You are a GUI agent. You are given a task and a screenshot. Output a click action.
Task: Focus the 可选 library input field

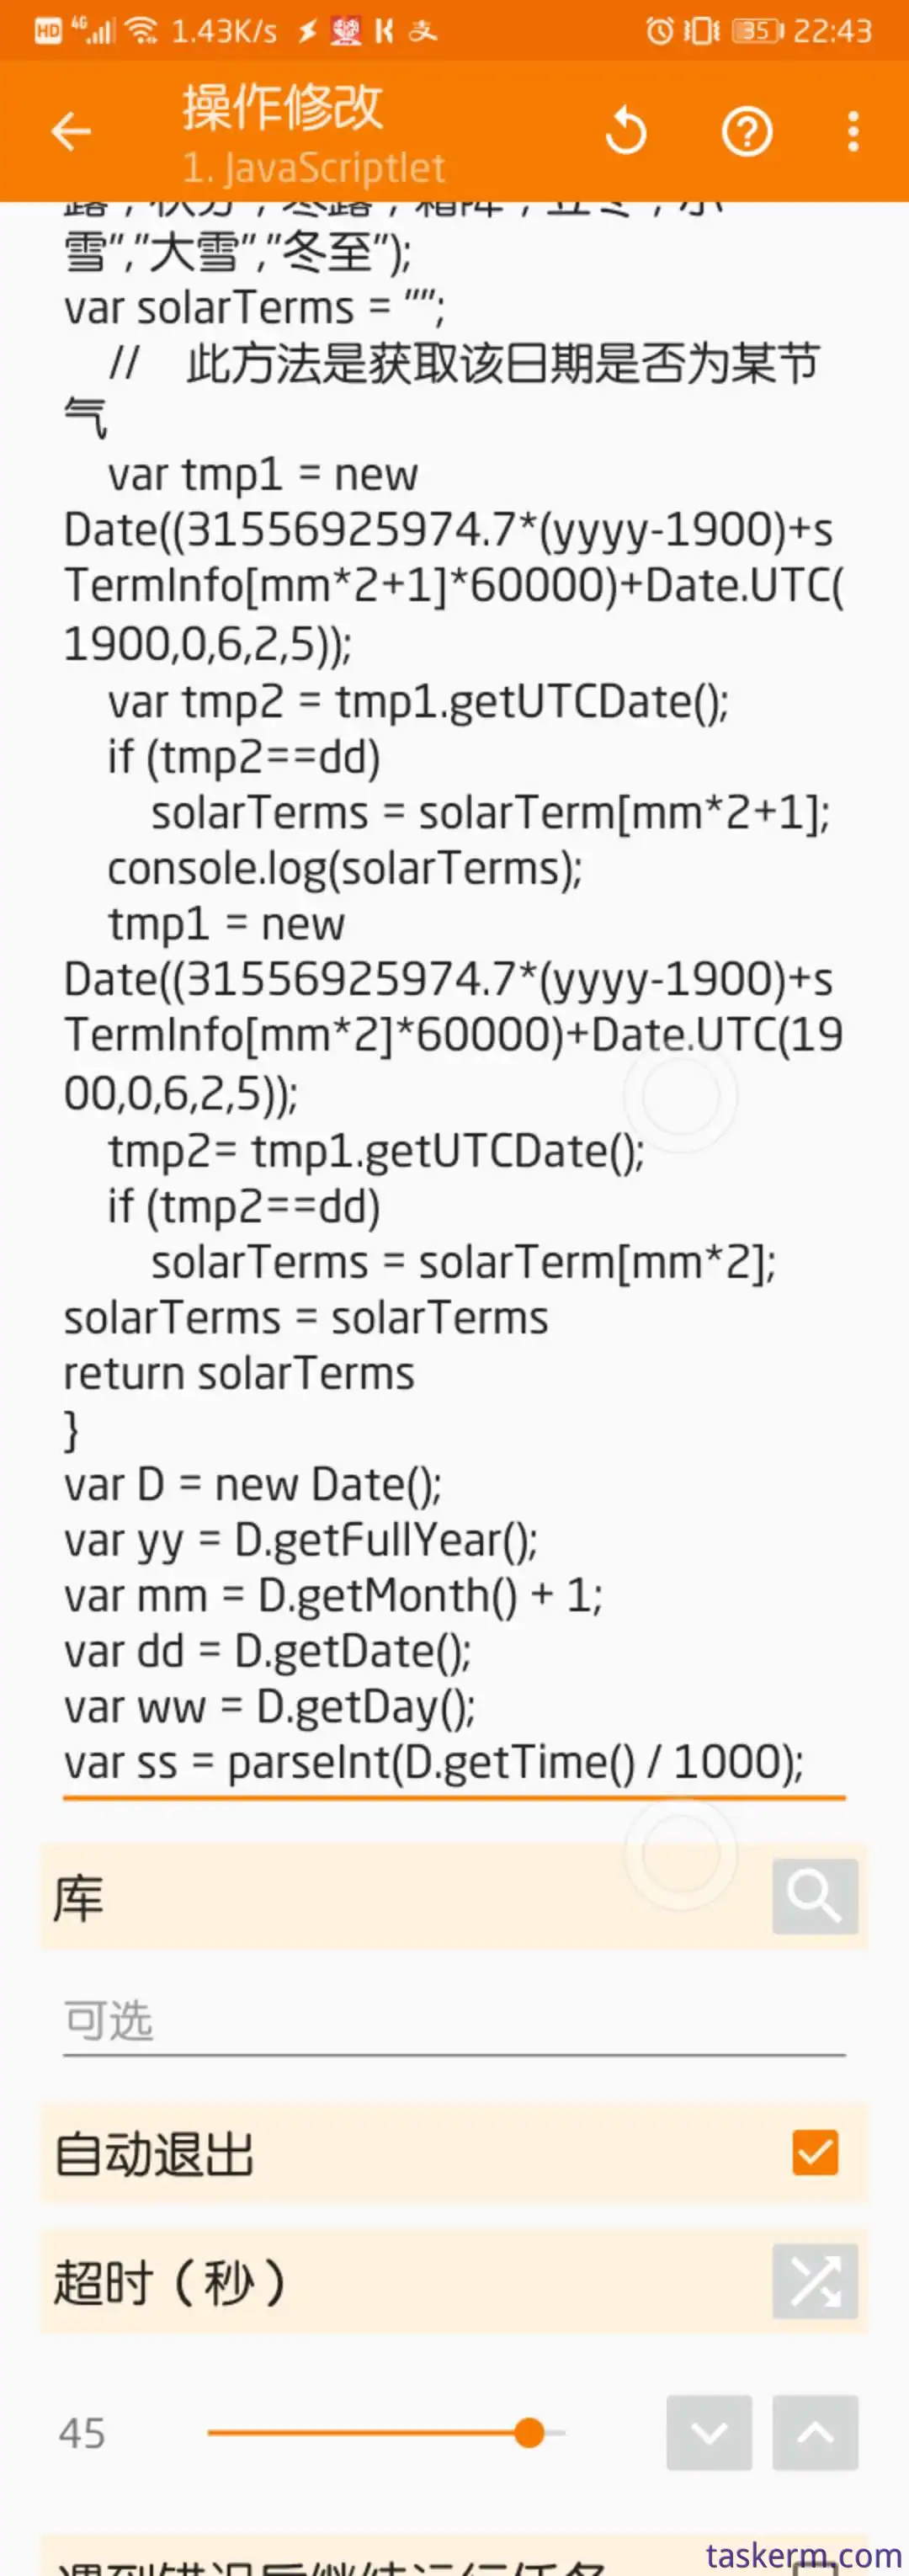click(x=453, y=2020)
